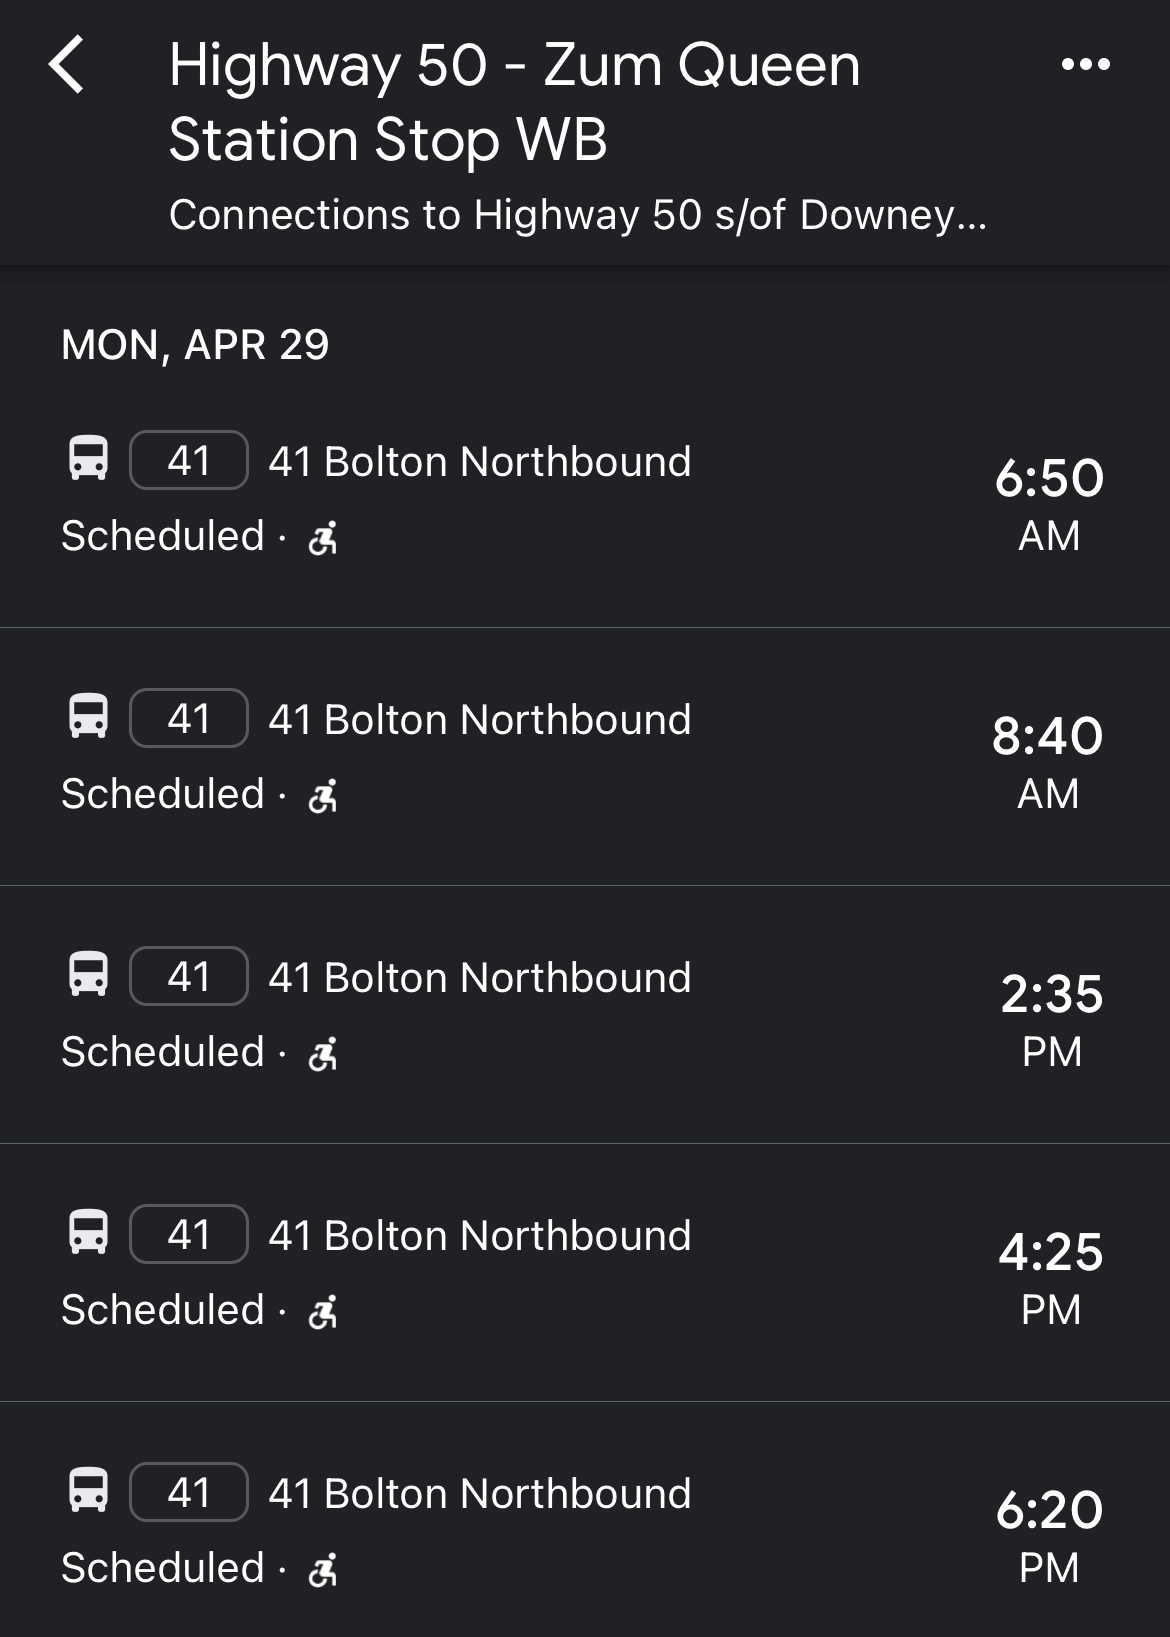Tap bus icon for 2:35 PM departure

pyautogui.click(x=88, y=976)
